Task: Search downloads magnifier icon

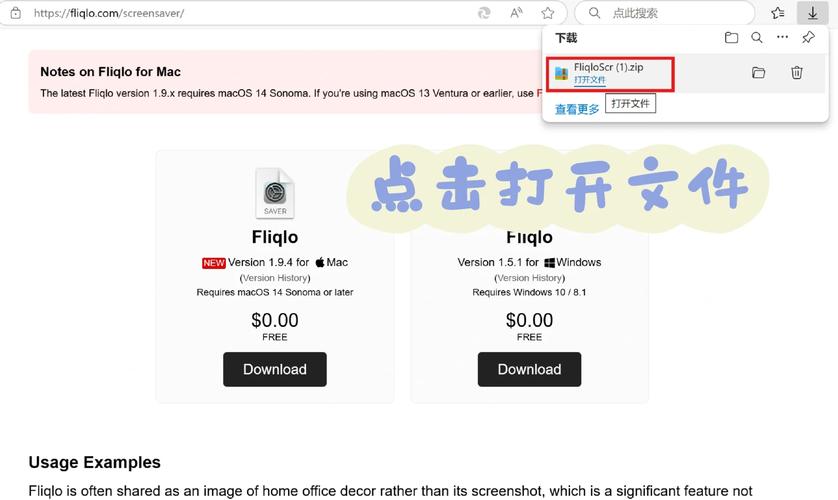Action: click(x=757, y=37)
